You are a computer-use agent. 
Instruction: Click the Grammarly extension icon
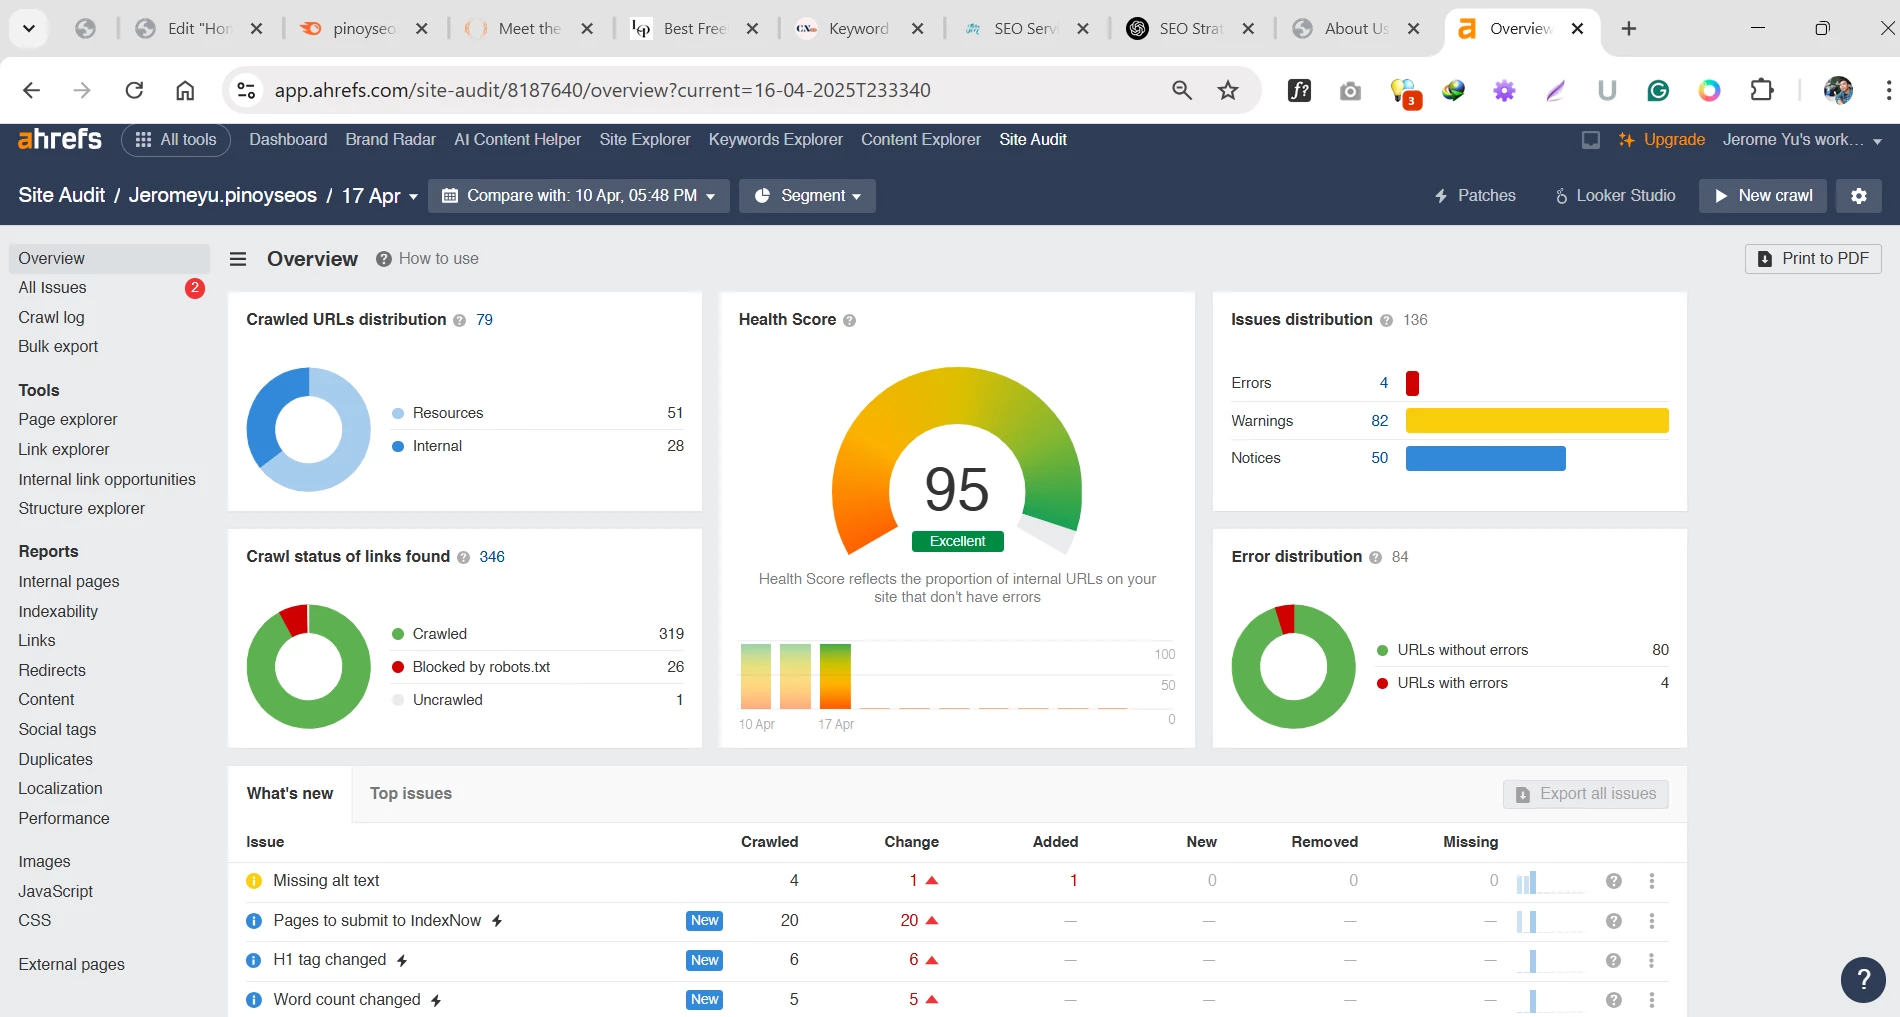[1658, 91]
